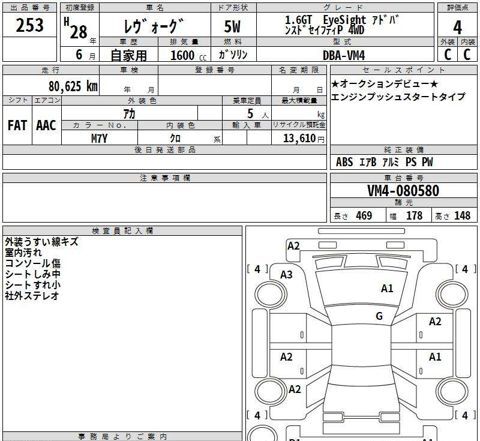Click ABS in the equipment list
This screenshot has width=480, height=441.
344,162
